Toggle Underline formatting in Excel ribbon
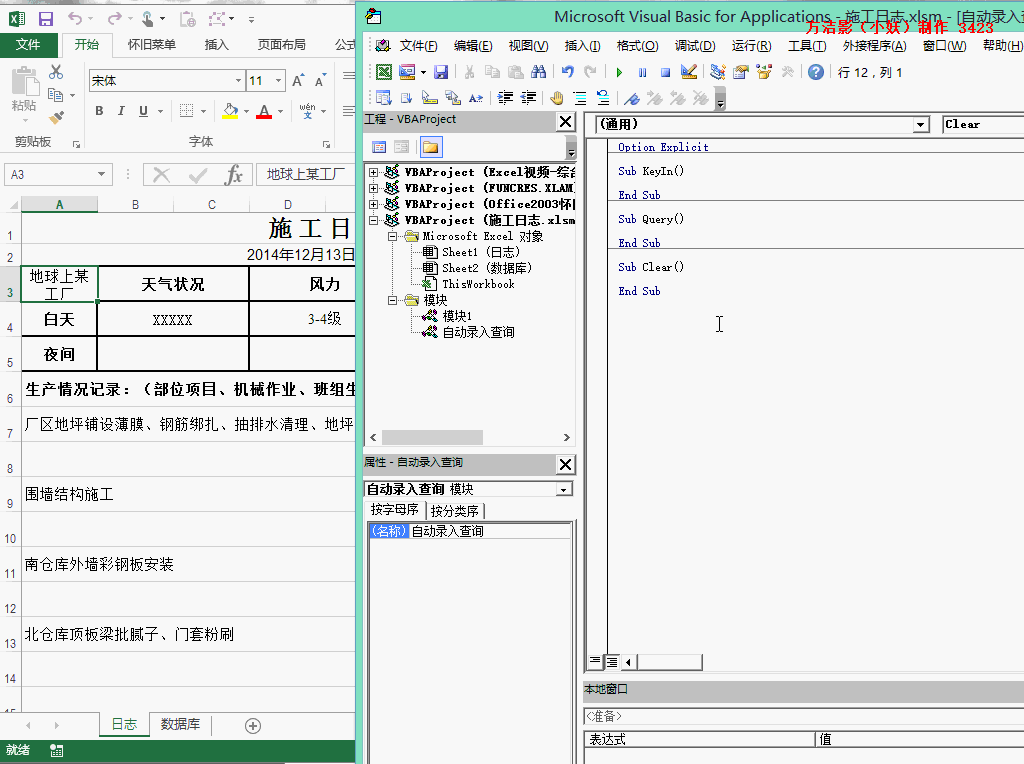This screenshot has height=764, width=1024. pyautogui.click(x=143, y=111)
